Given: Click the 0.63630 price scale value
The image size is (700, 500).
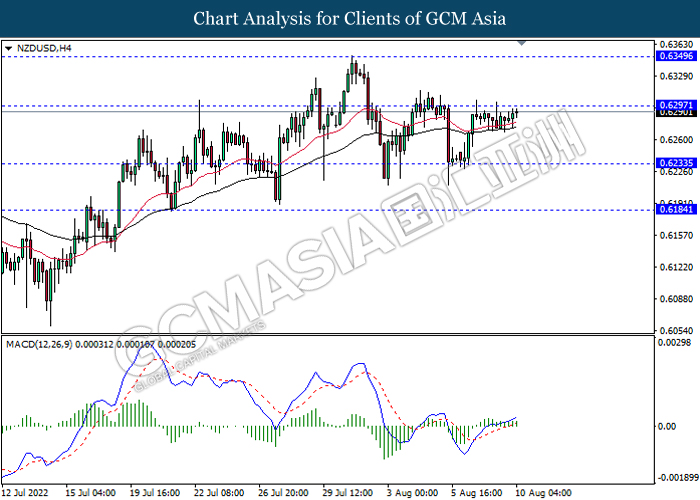Looking at the screenshot, I should pyautogui.click(x=677, y=45).
